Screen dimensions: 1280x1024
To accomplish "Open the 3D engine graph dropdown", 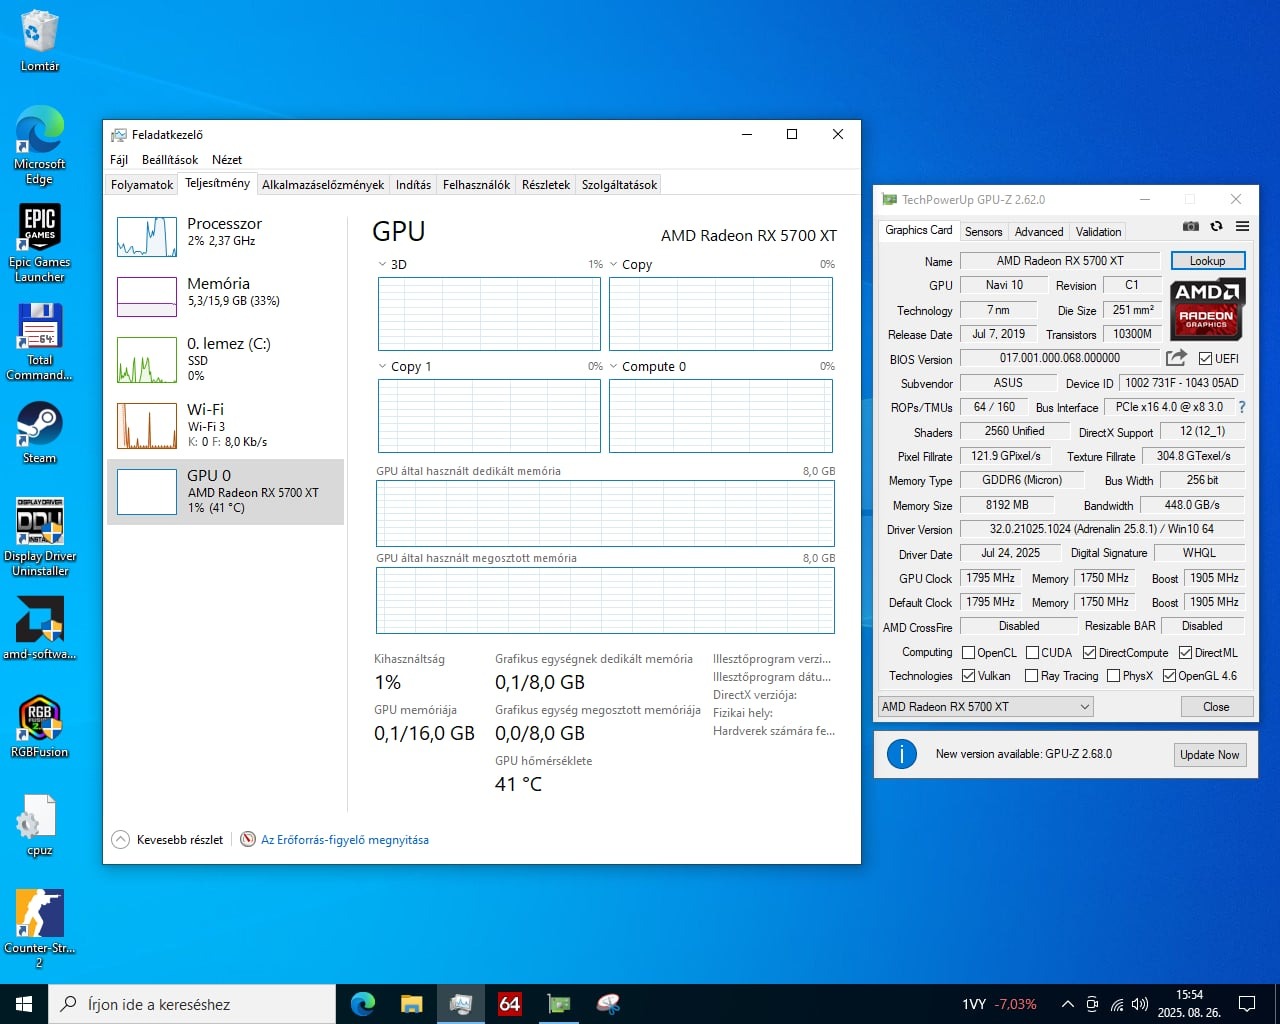I will (382, 265).
